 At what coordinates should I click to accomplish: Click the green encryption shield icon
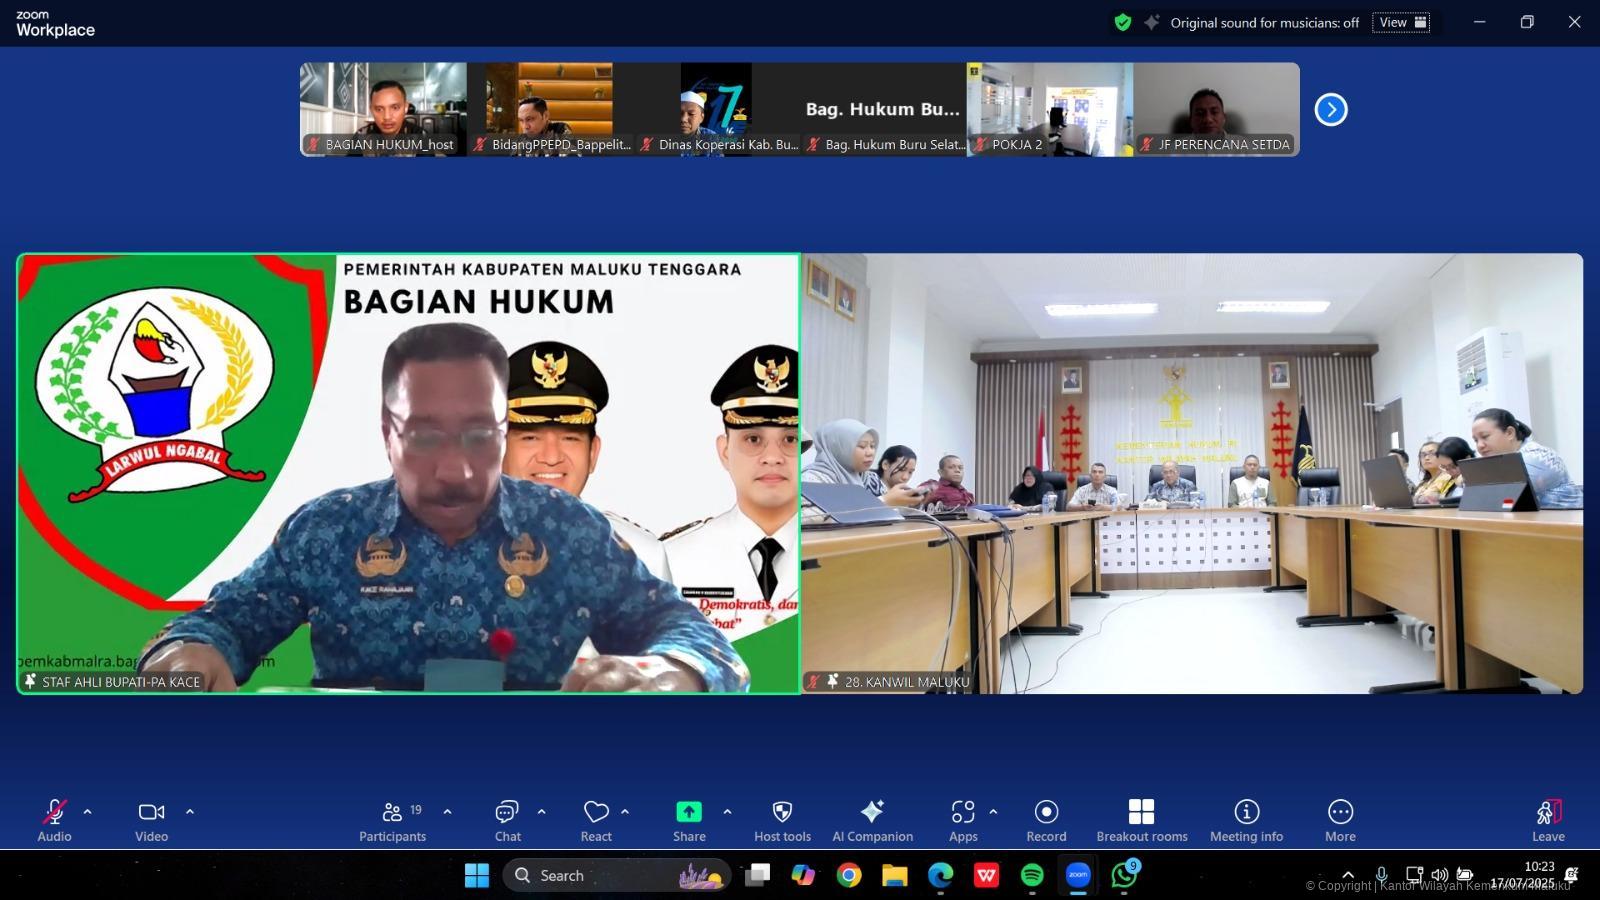tap(1123, 22)
